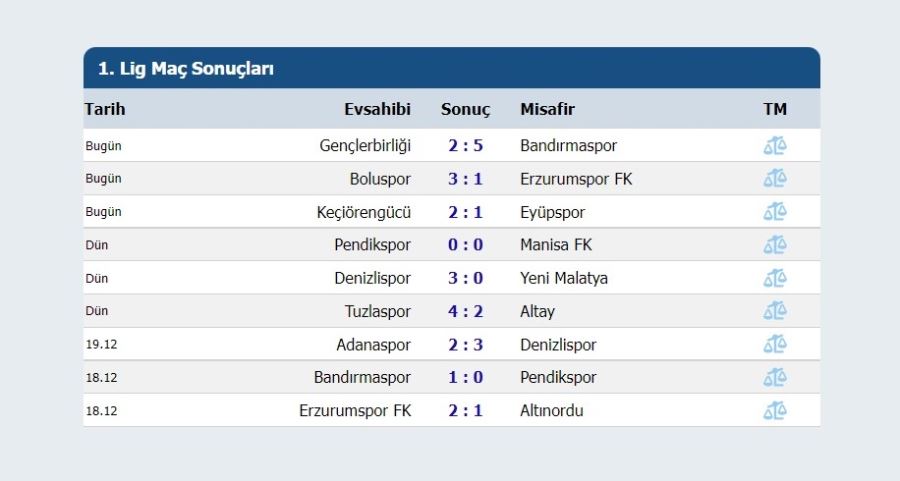Select away team Bandırmaspor in first row
Image resolution: width=900 pixels, height=481 pixels.
[x=568, y=146]
